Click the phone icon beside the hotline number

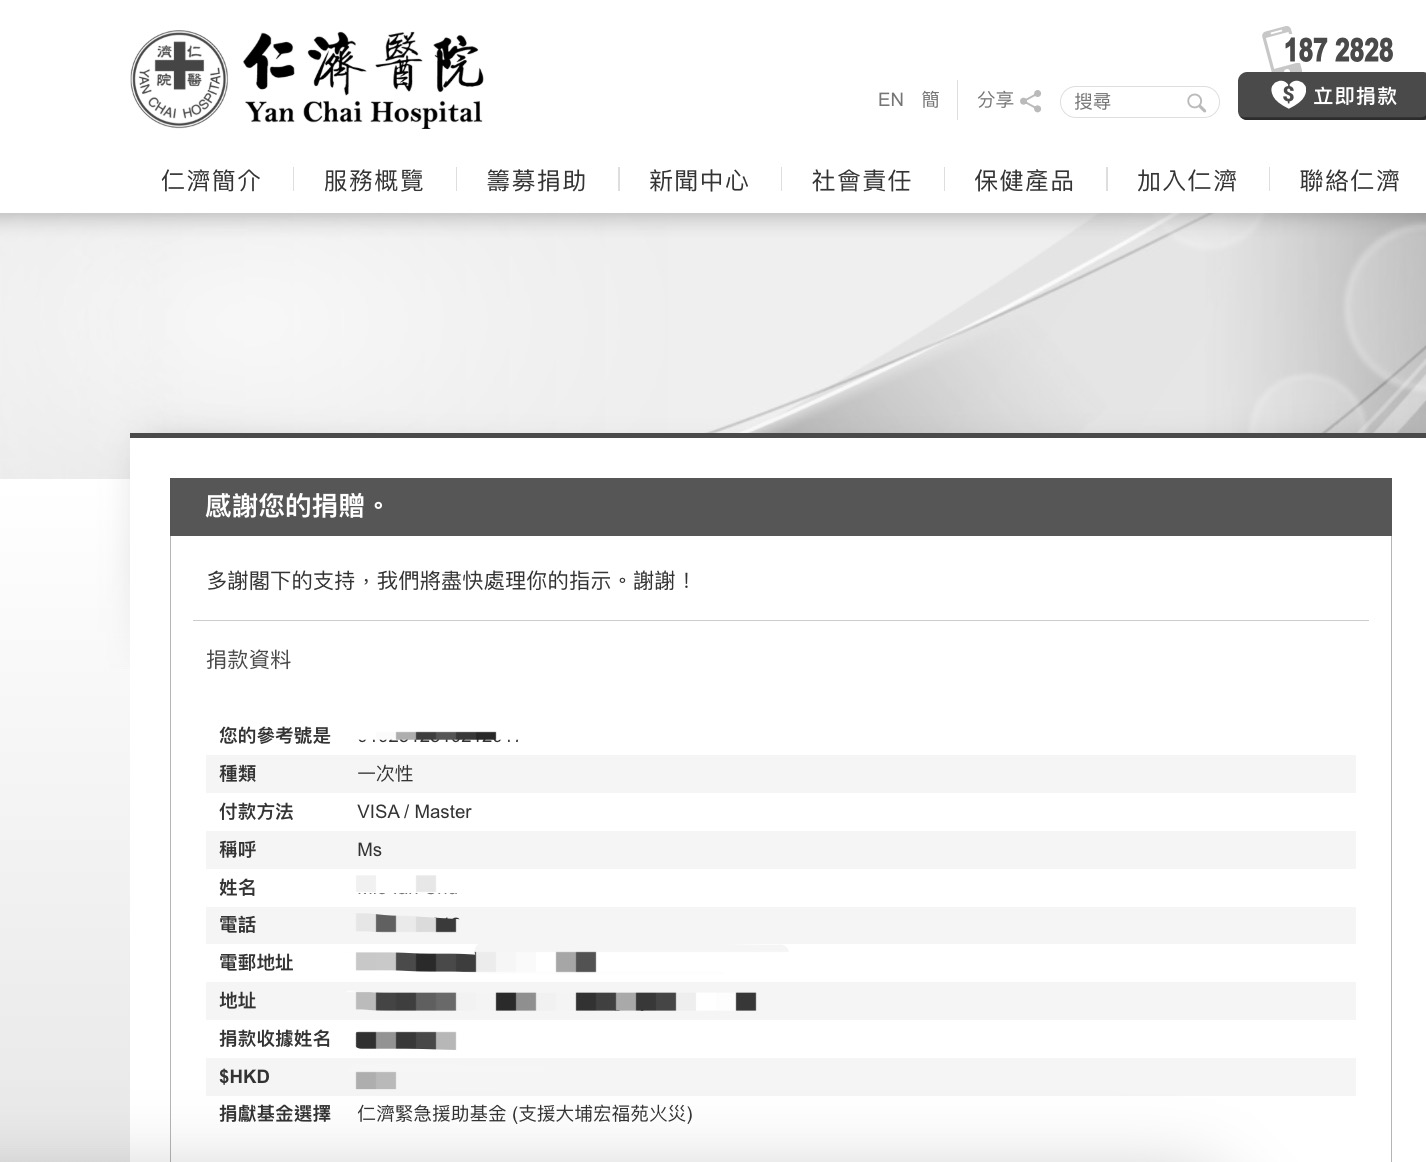pos(1273,48)
